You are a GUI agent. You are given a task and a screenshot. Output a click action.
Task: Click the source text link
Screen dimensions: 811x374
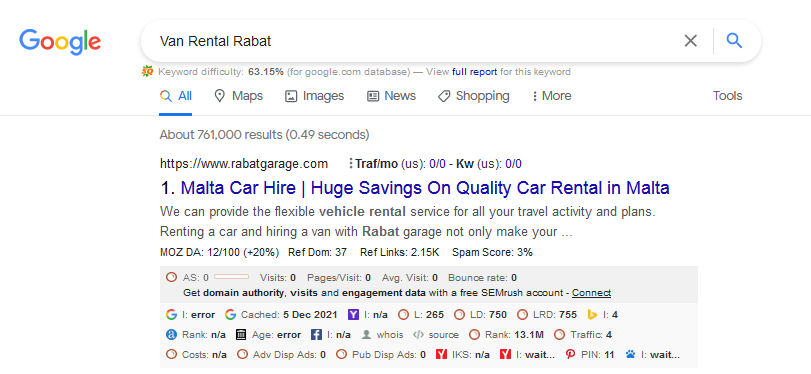444,335
